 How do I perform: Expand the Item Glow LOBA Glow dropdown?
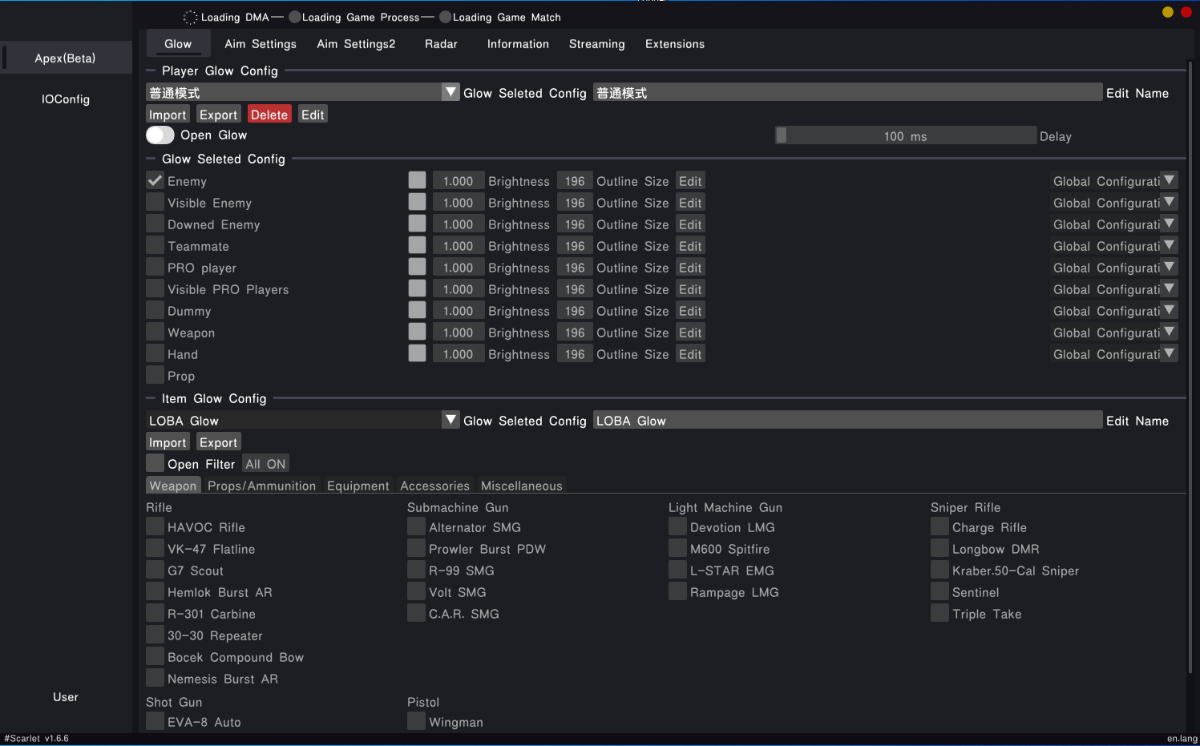[450, 420]
